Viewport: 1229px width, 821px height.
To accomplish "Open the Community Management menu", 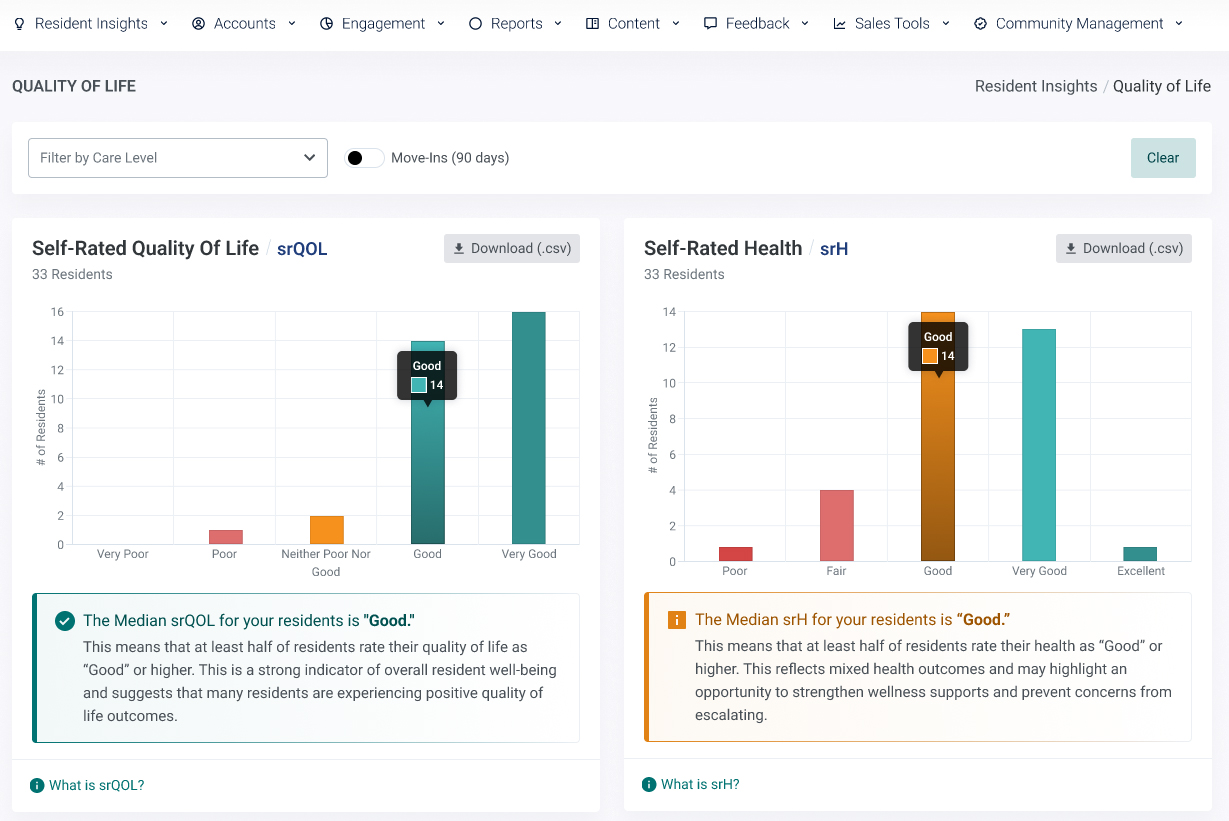I will [x=1078, y=24].
